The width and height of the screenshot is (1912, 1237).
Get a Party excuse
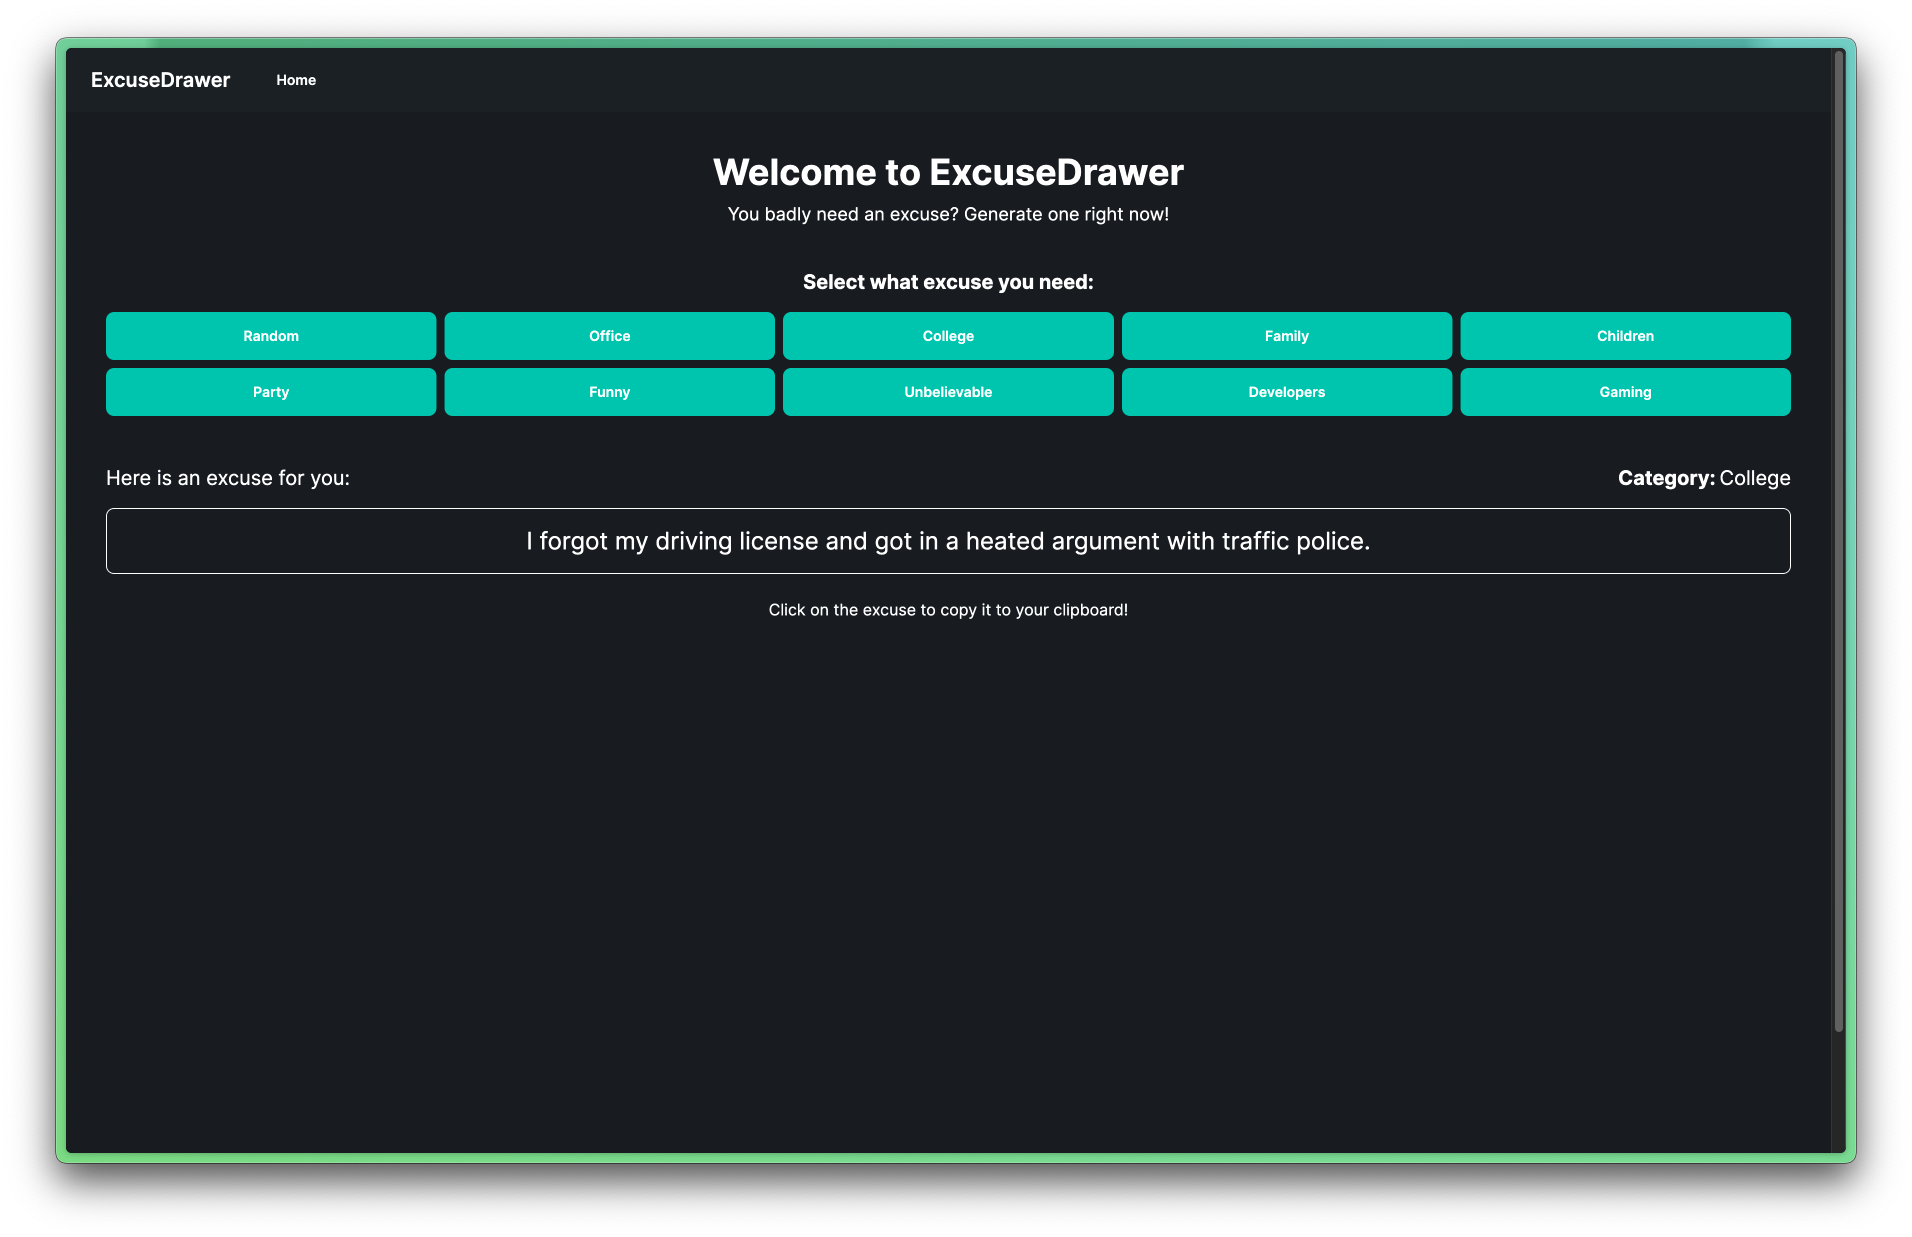click(x=271, y=392)
